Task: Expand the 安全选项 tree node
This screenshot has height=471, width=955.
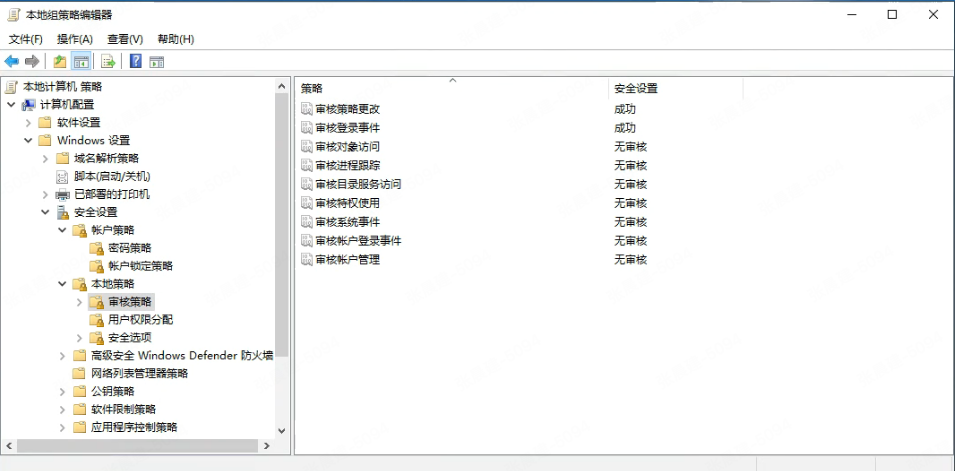Action: click(79, 338)
